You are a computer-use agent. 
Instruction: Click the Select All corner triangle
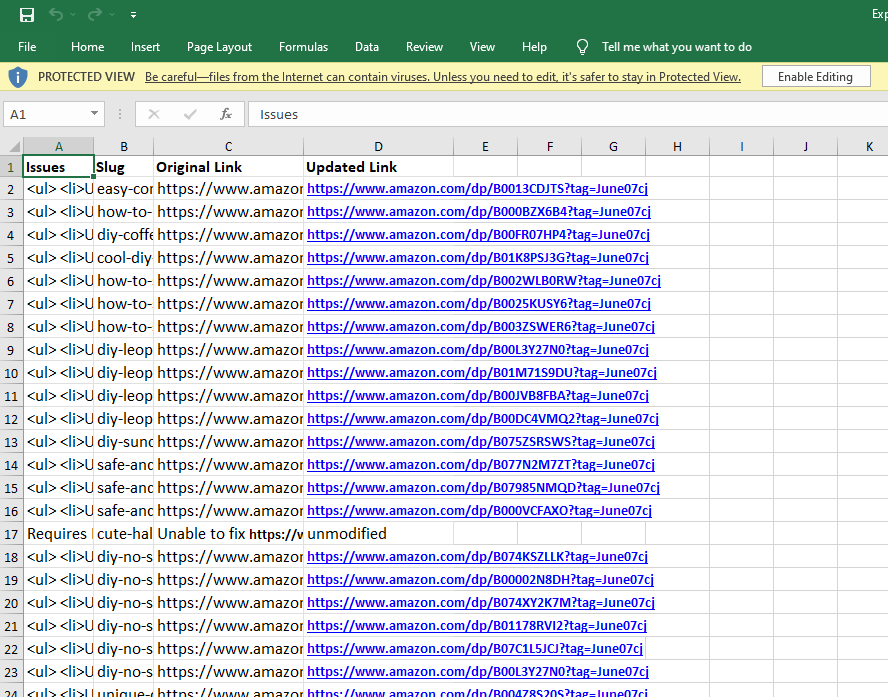coord(14,146)
